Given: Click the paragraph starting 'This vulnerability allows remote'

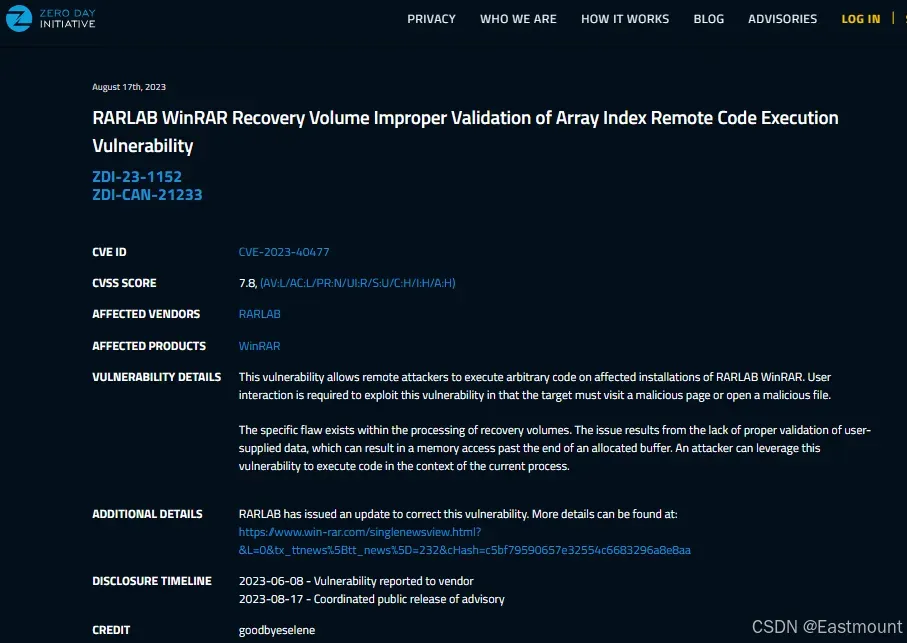Looking at the screenshot, I should tap(535, 386).
